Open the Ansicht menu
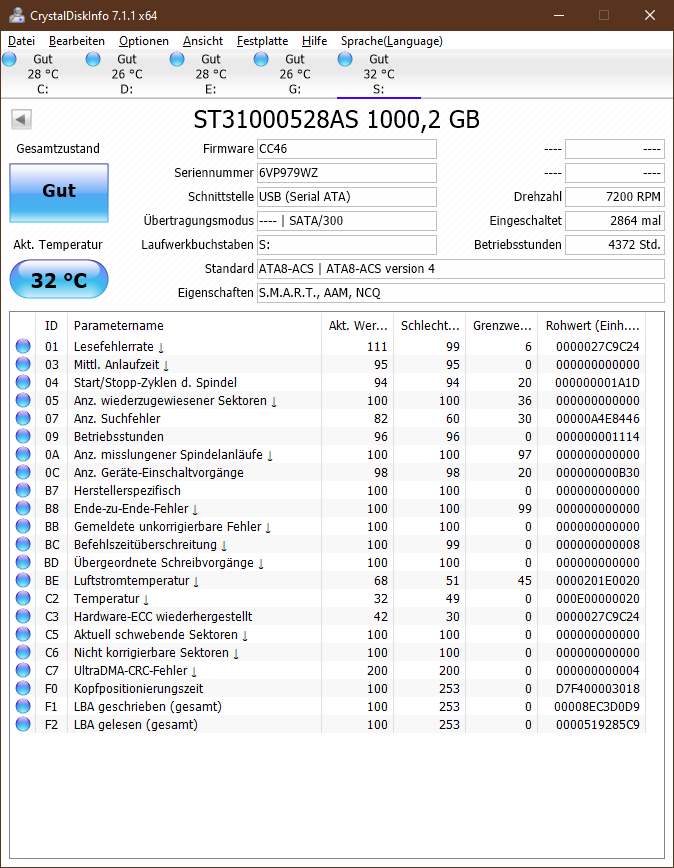This screenshot has height=868, width=674. pos(203,41)
